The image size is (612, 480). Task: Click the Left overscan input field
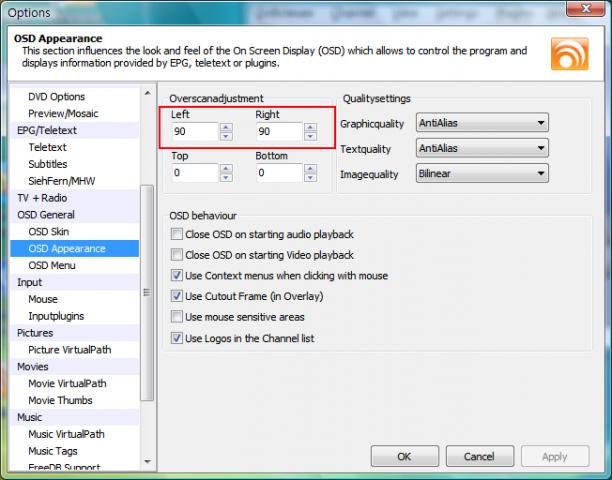pyautogui.click(x=195, y=132)
